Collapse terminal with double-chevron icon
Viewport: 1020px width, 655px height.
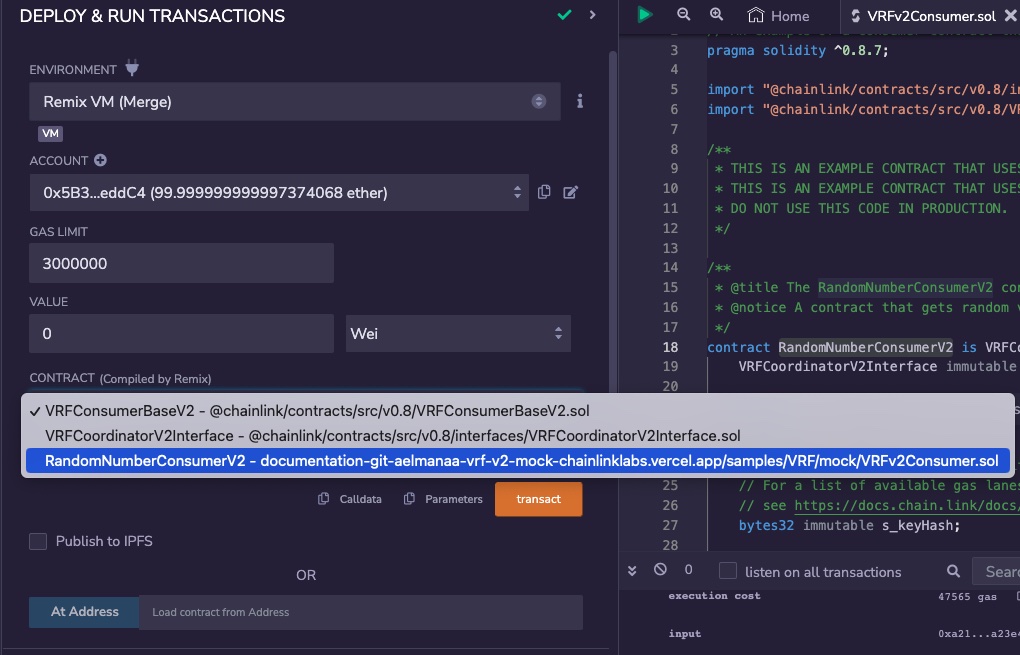point(632,570)
